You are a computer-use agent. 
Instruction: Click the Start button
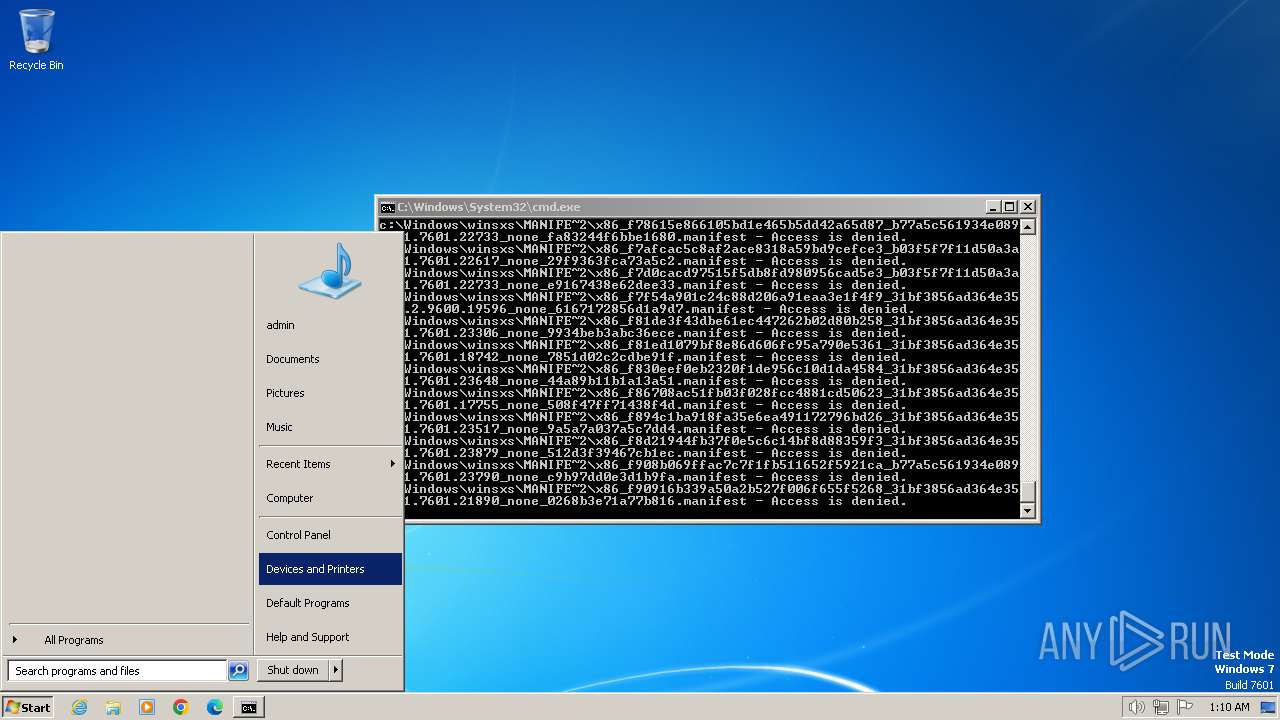28,707
